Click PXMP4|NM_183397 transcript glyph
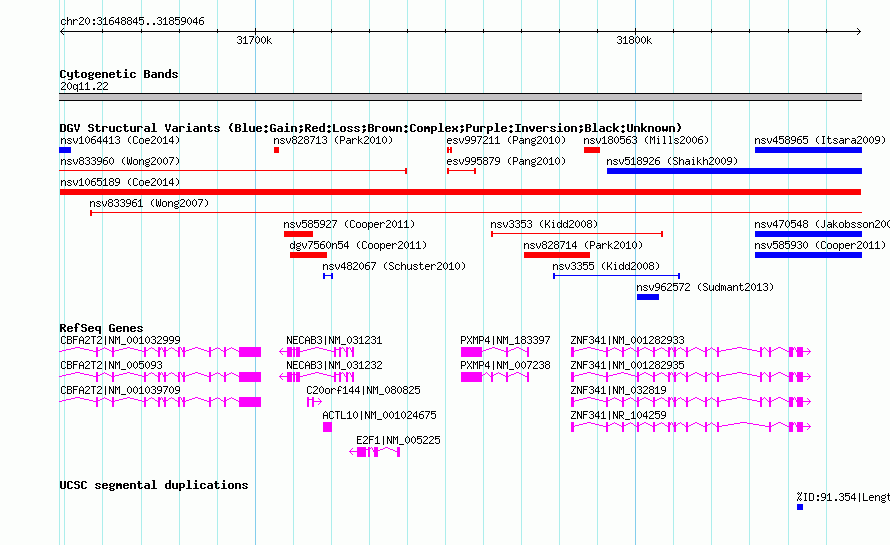The width and height of the screenshot is (890, 545). coord(495,352)
